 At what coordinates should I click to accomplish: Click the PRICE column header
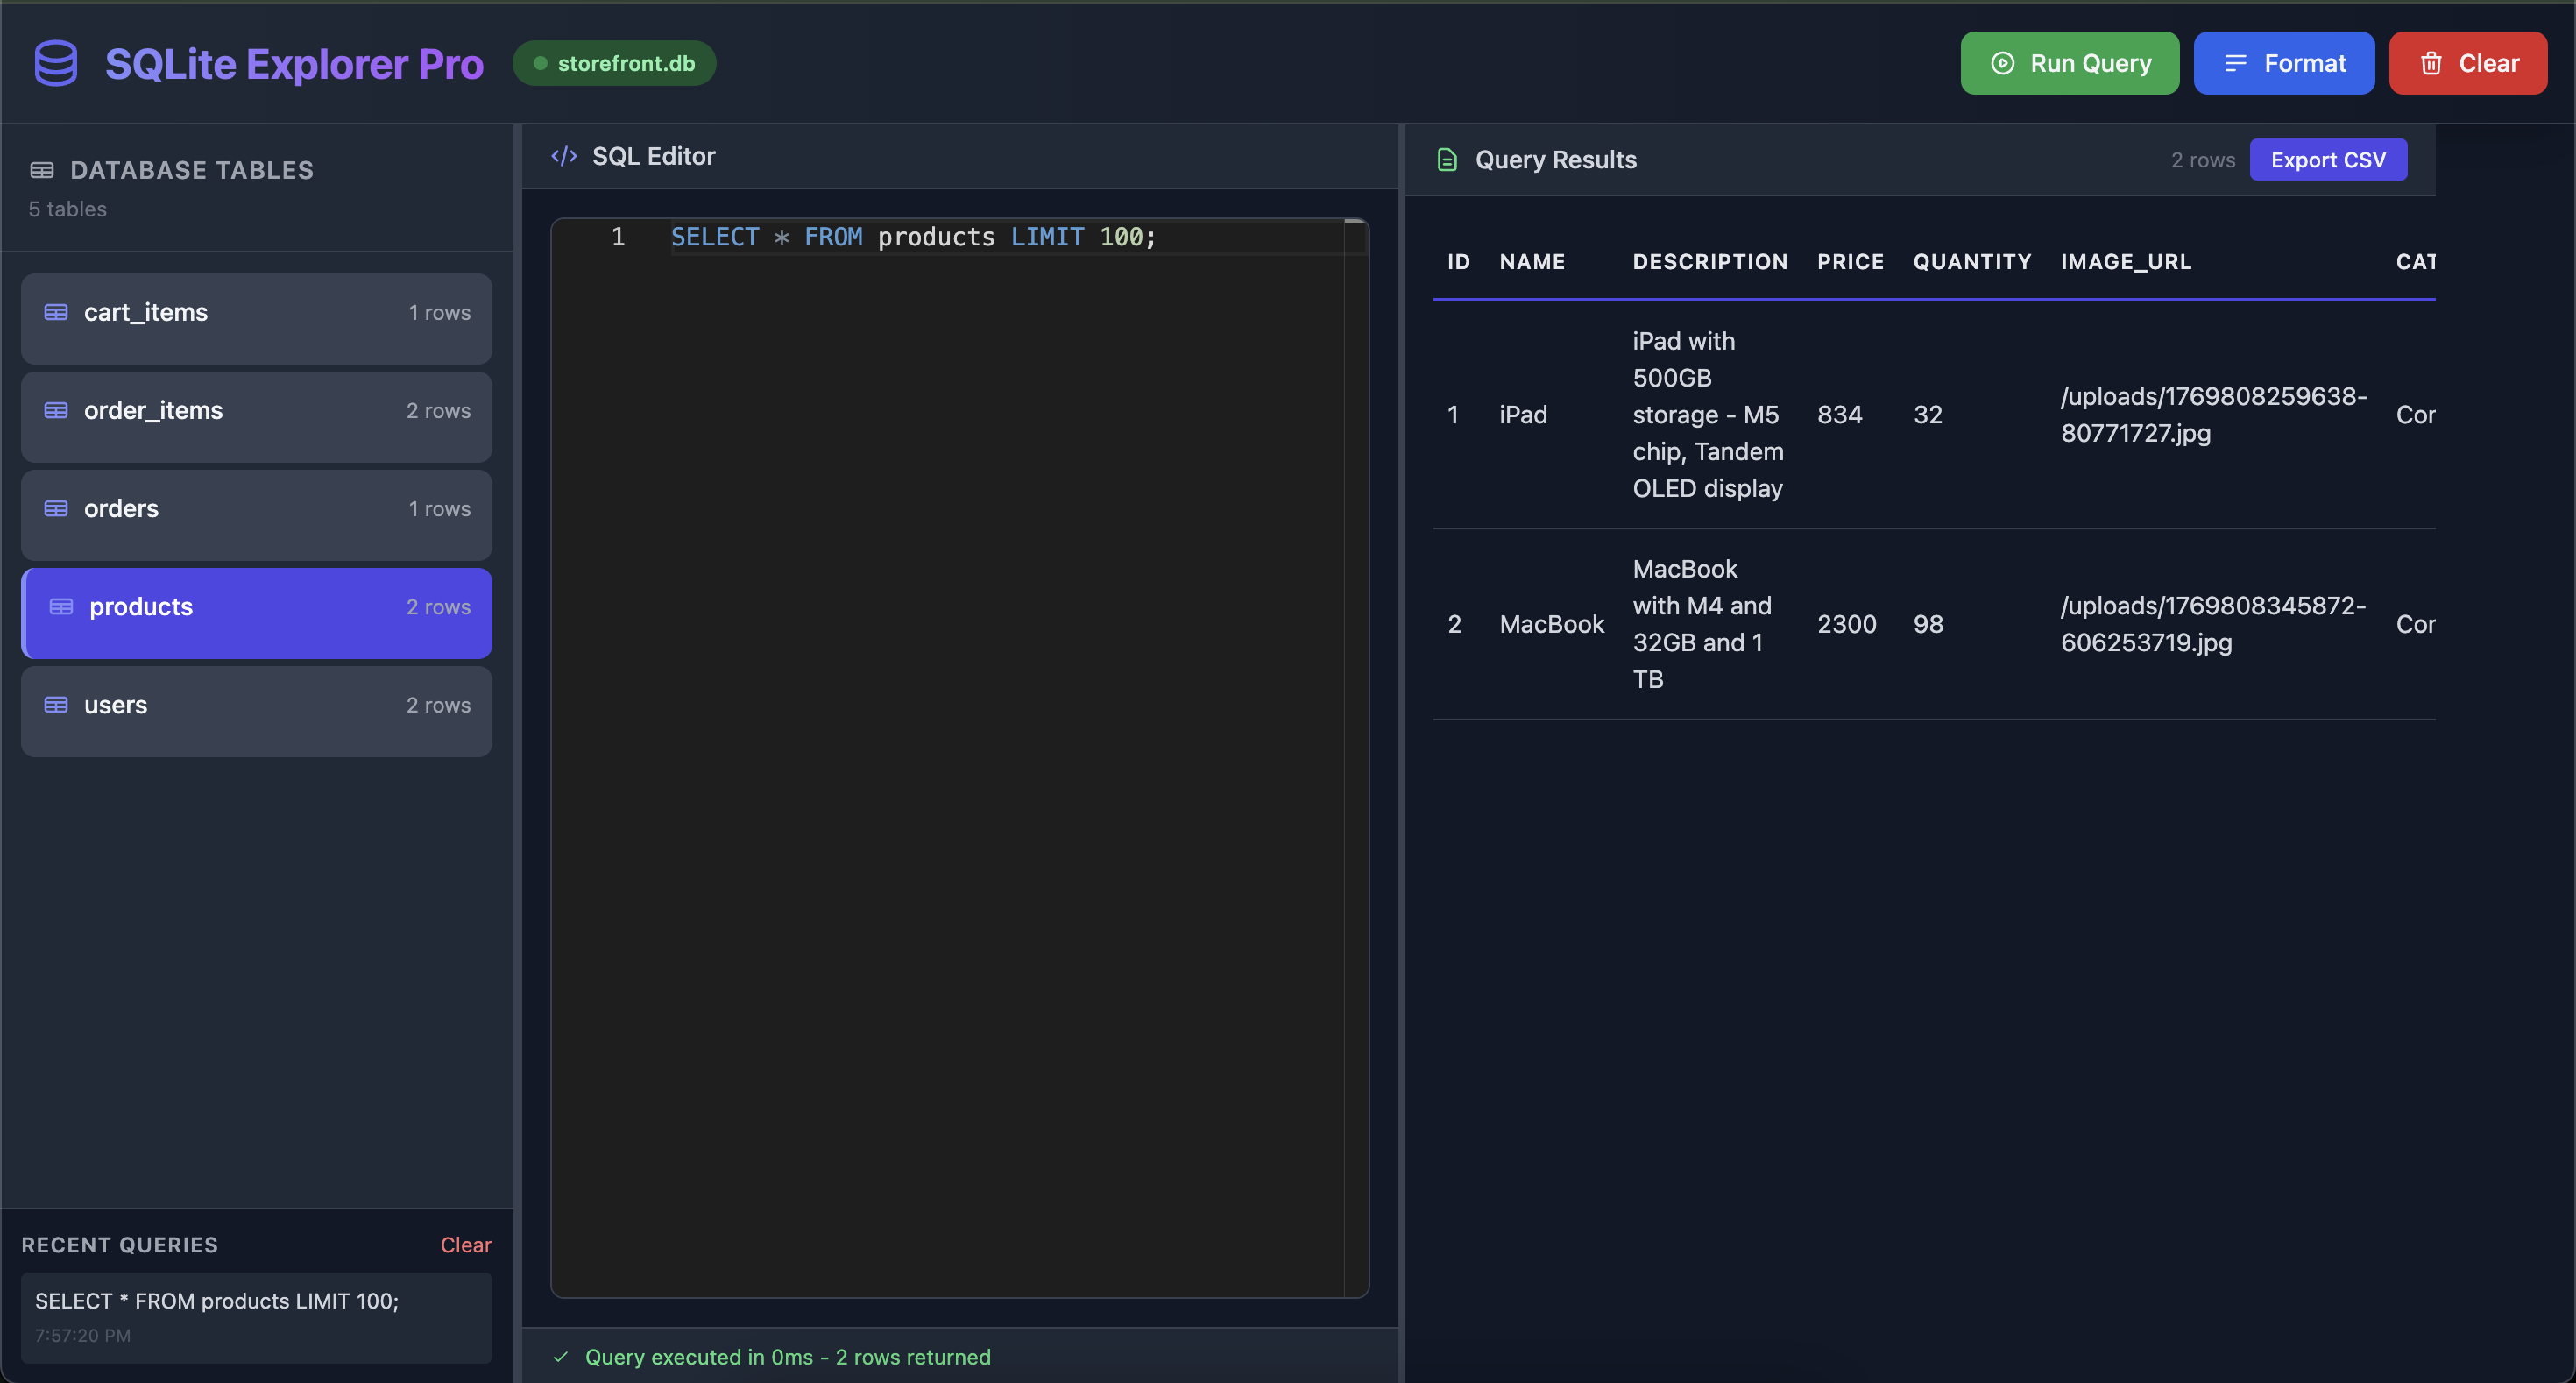tap(1850, 262)
